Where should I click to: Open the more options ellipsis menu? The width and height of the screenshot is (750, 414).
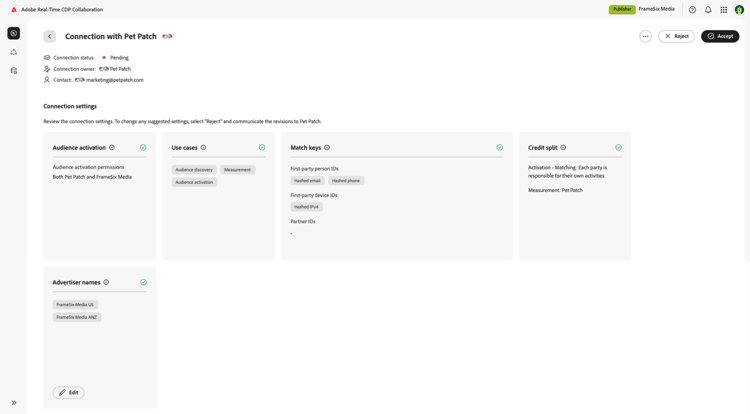pyautogui.click(x=645, y=36)
